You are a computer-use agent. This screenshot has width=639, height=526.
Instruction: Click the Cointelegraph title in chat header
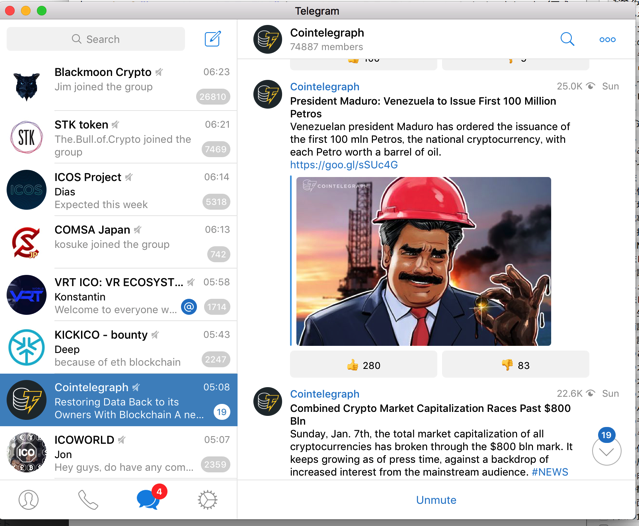click(327, 33)
